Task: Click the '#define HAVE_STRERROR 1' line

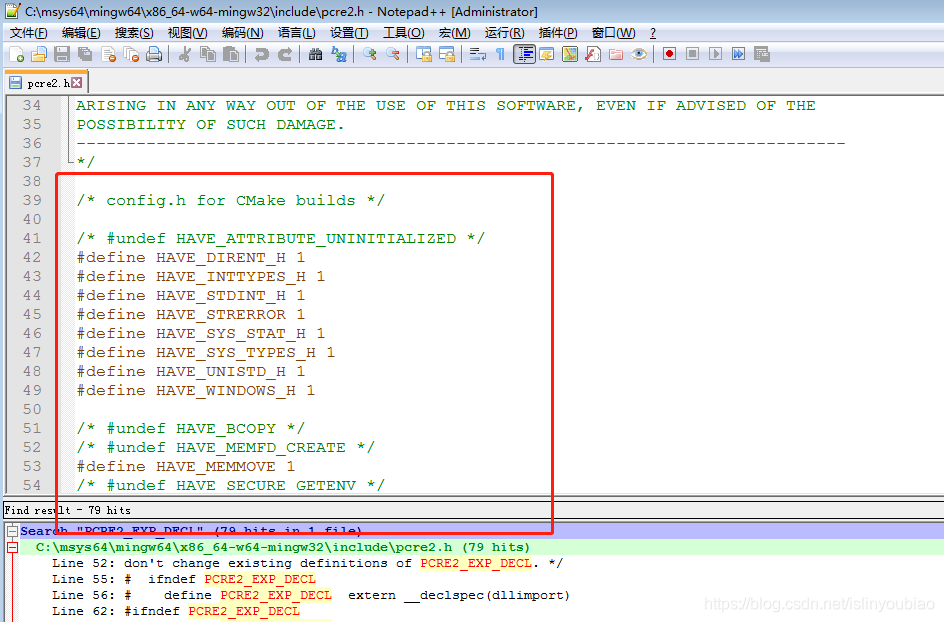Action: (190, 315)
